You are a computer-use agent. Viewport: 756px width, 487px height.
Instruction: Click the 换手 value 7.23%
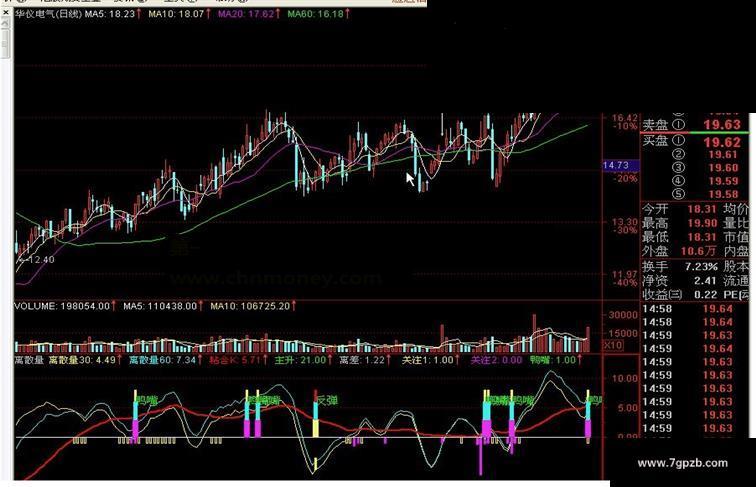click(x=702, y=266)
